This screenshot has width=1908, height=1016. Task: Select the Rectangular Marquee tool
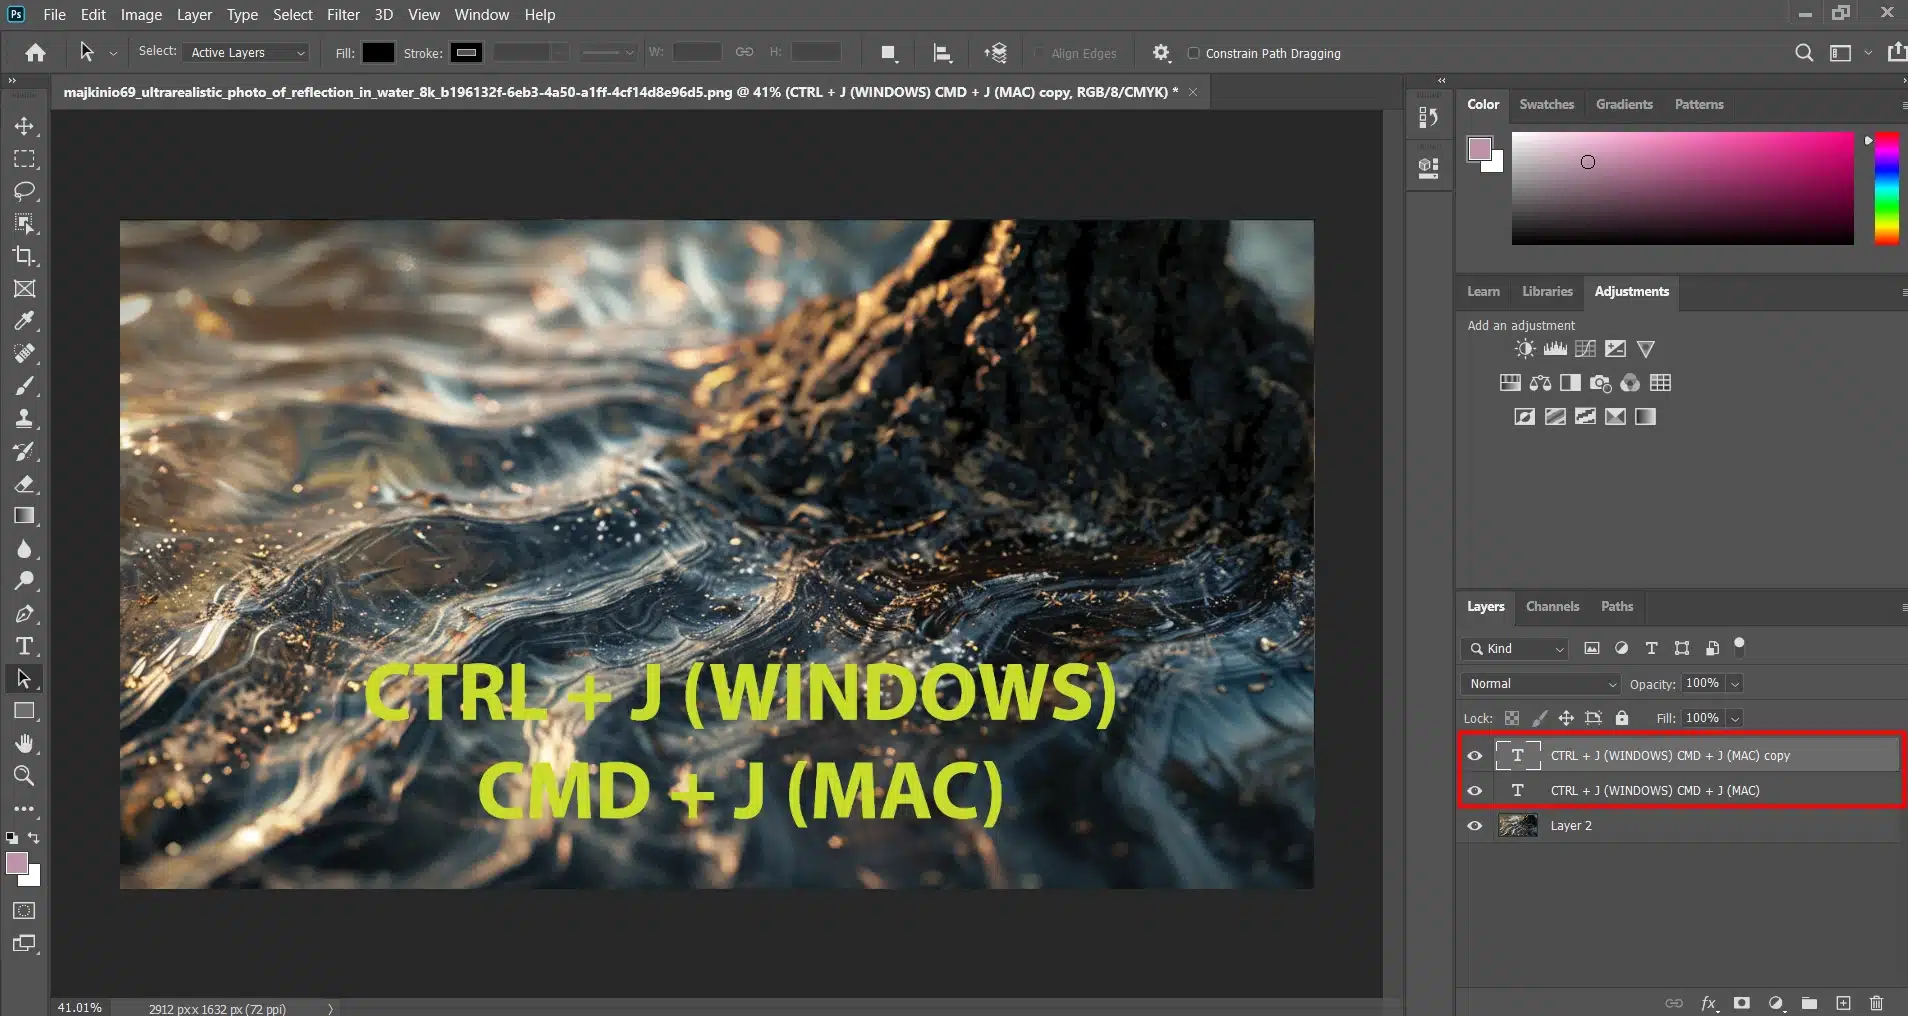click(24, 159)
